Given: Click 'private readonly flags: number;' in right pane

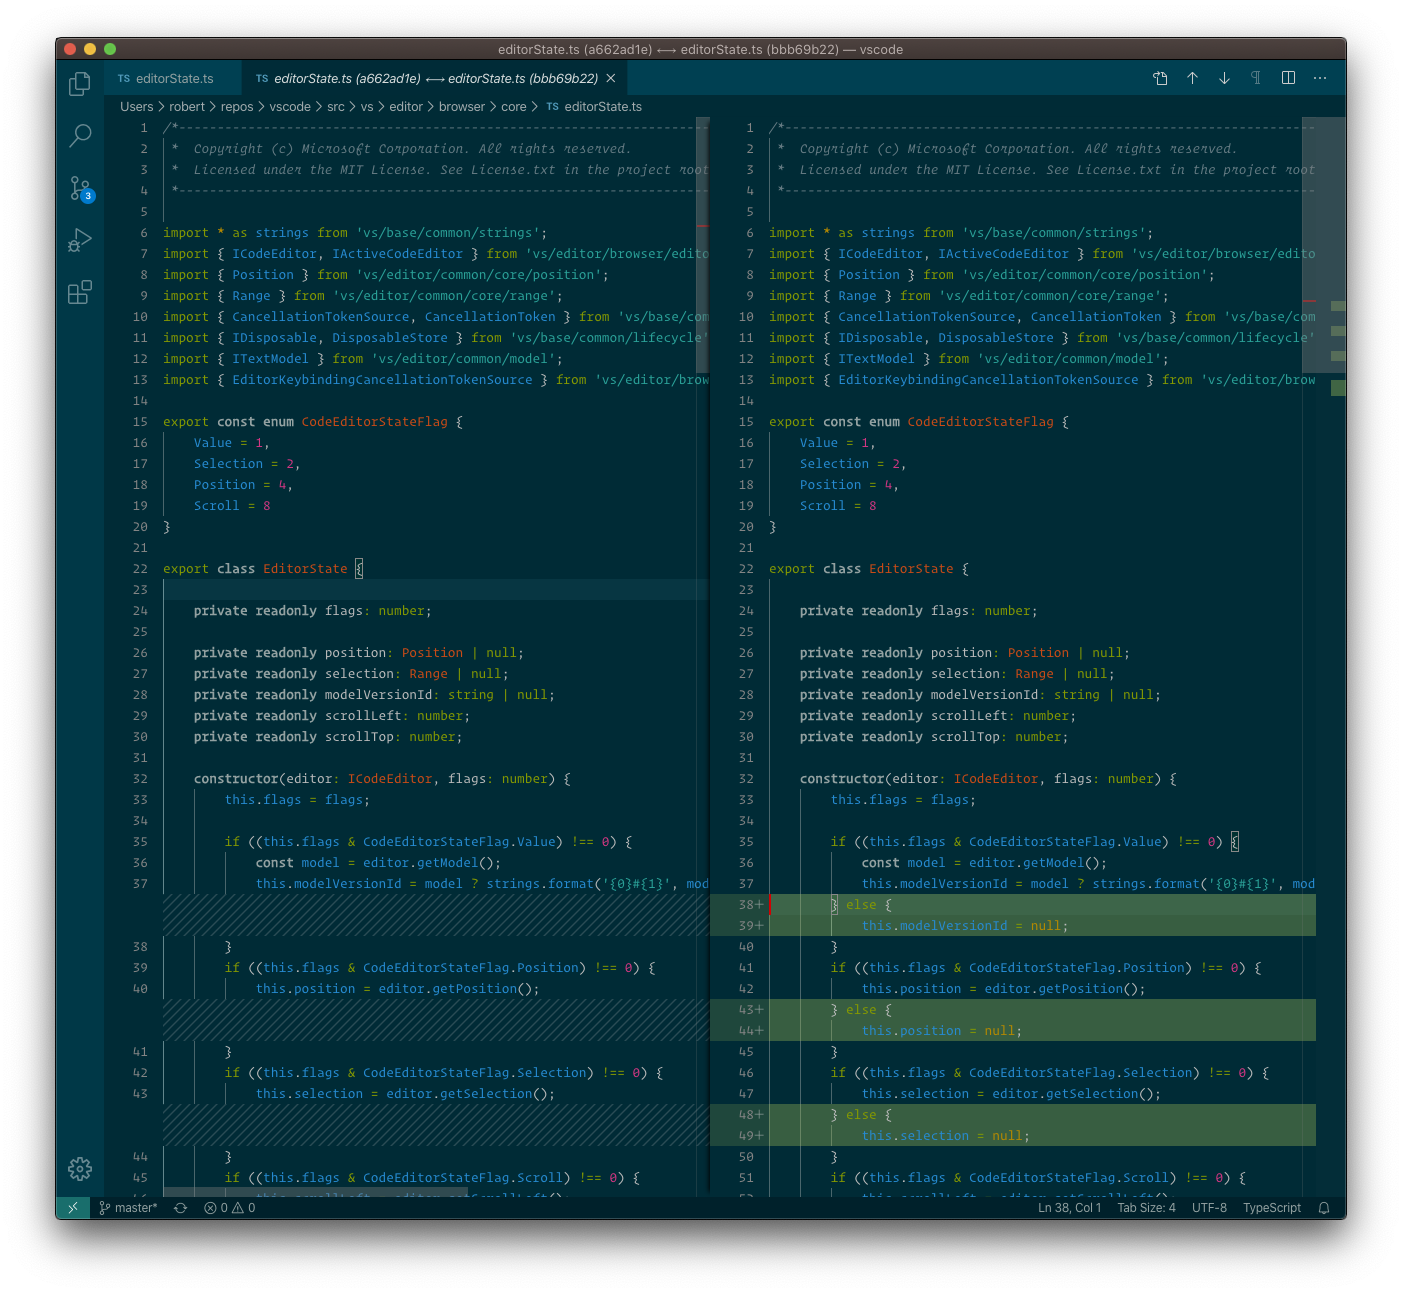Looking at the screenshot, I should pyautogui.click(x=919, y=611).
